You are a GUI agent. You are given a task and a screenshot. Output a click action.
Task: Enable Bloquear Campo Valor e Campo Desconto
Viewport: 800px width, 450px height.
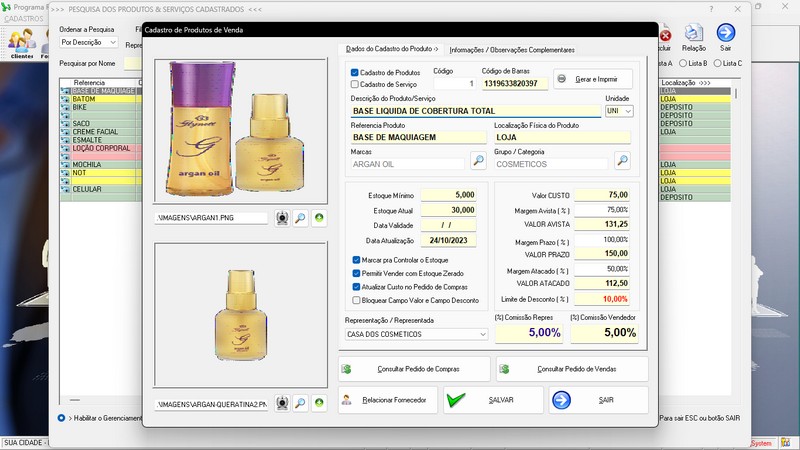358,299
